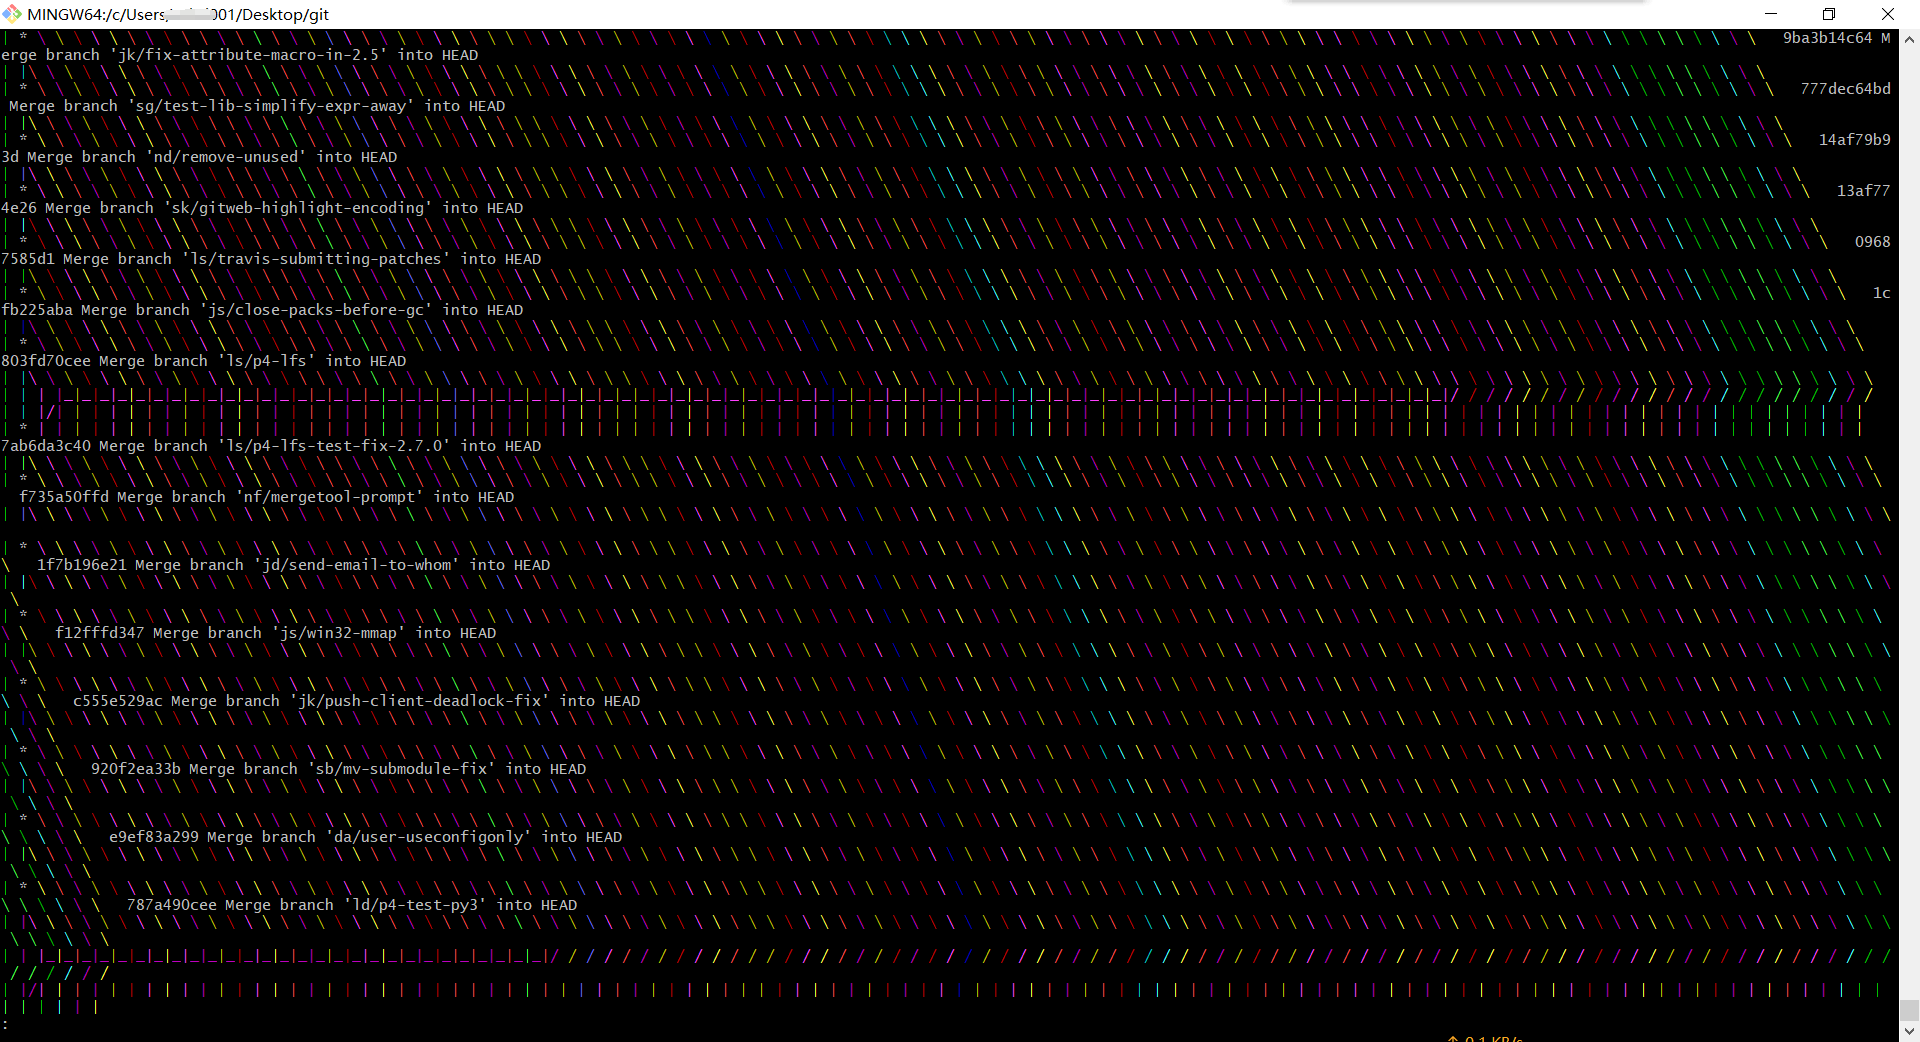Click commit hash f12fffd347
The width and height of the screenshot is (1920, 1042).
click(100, 633)
